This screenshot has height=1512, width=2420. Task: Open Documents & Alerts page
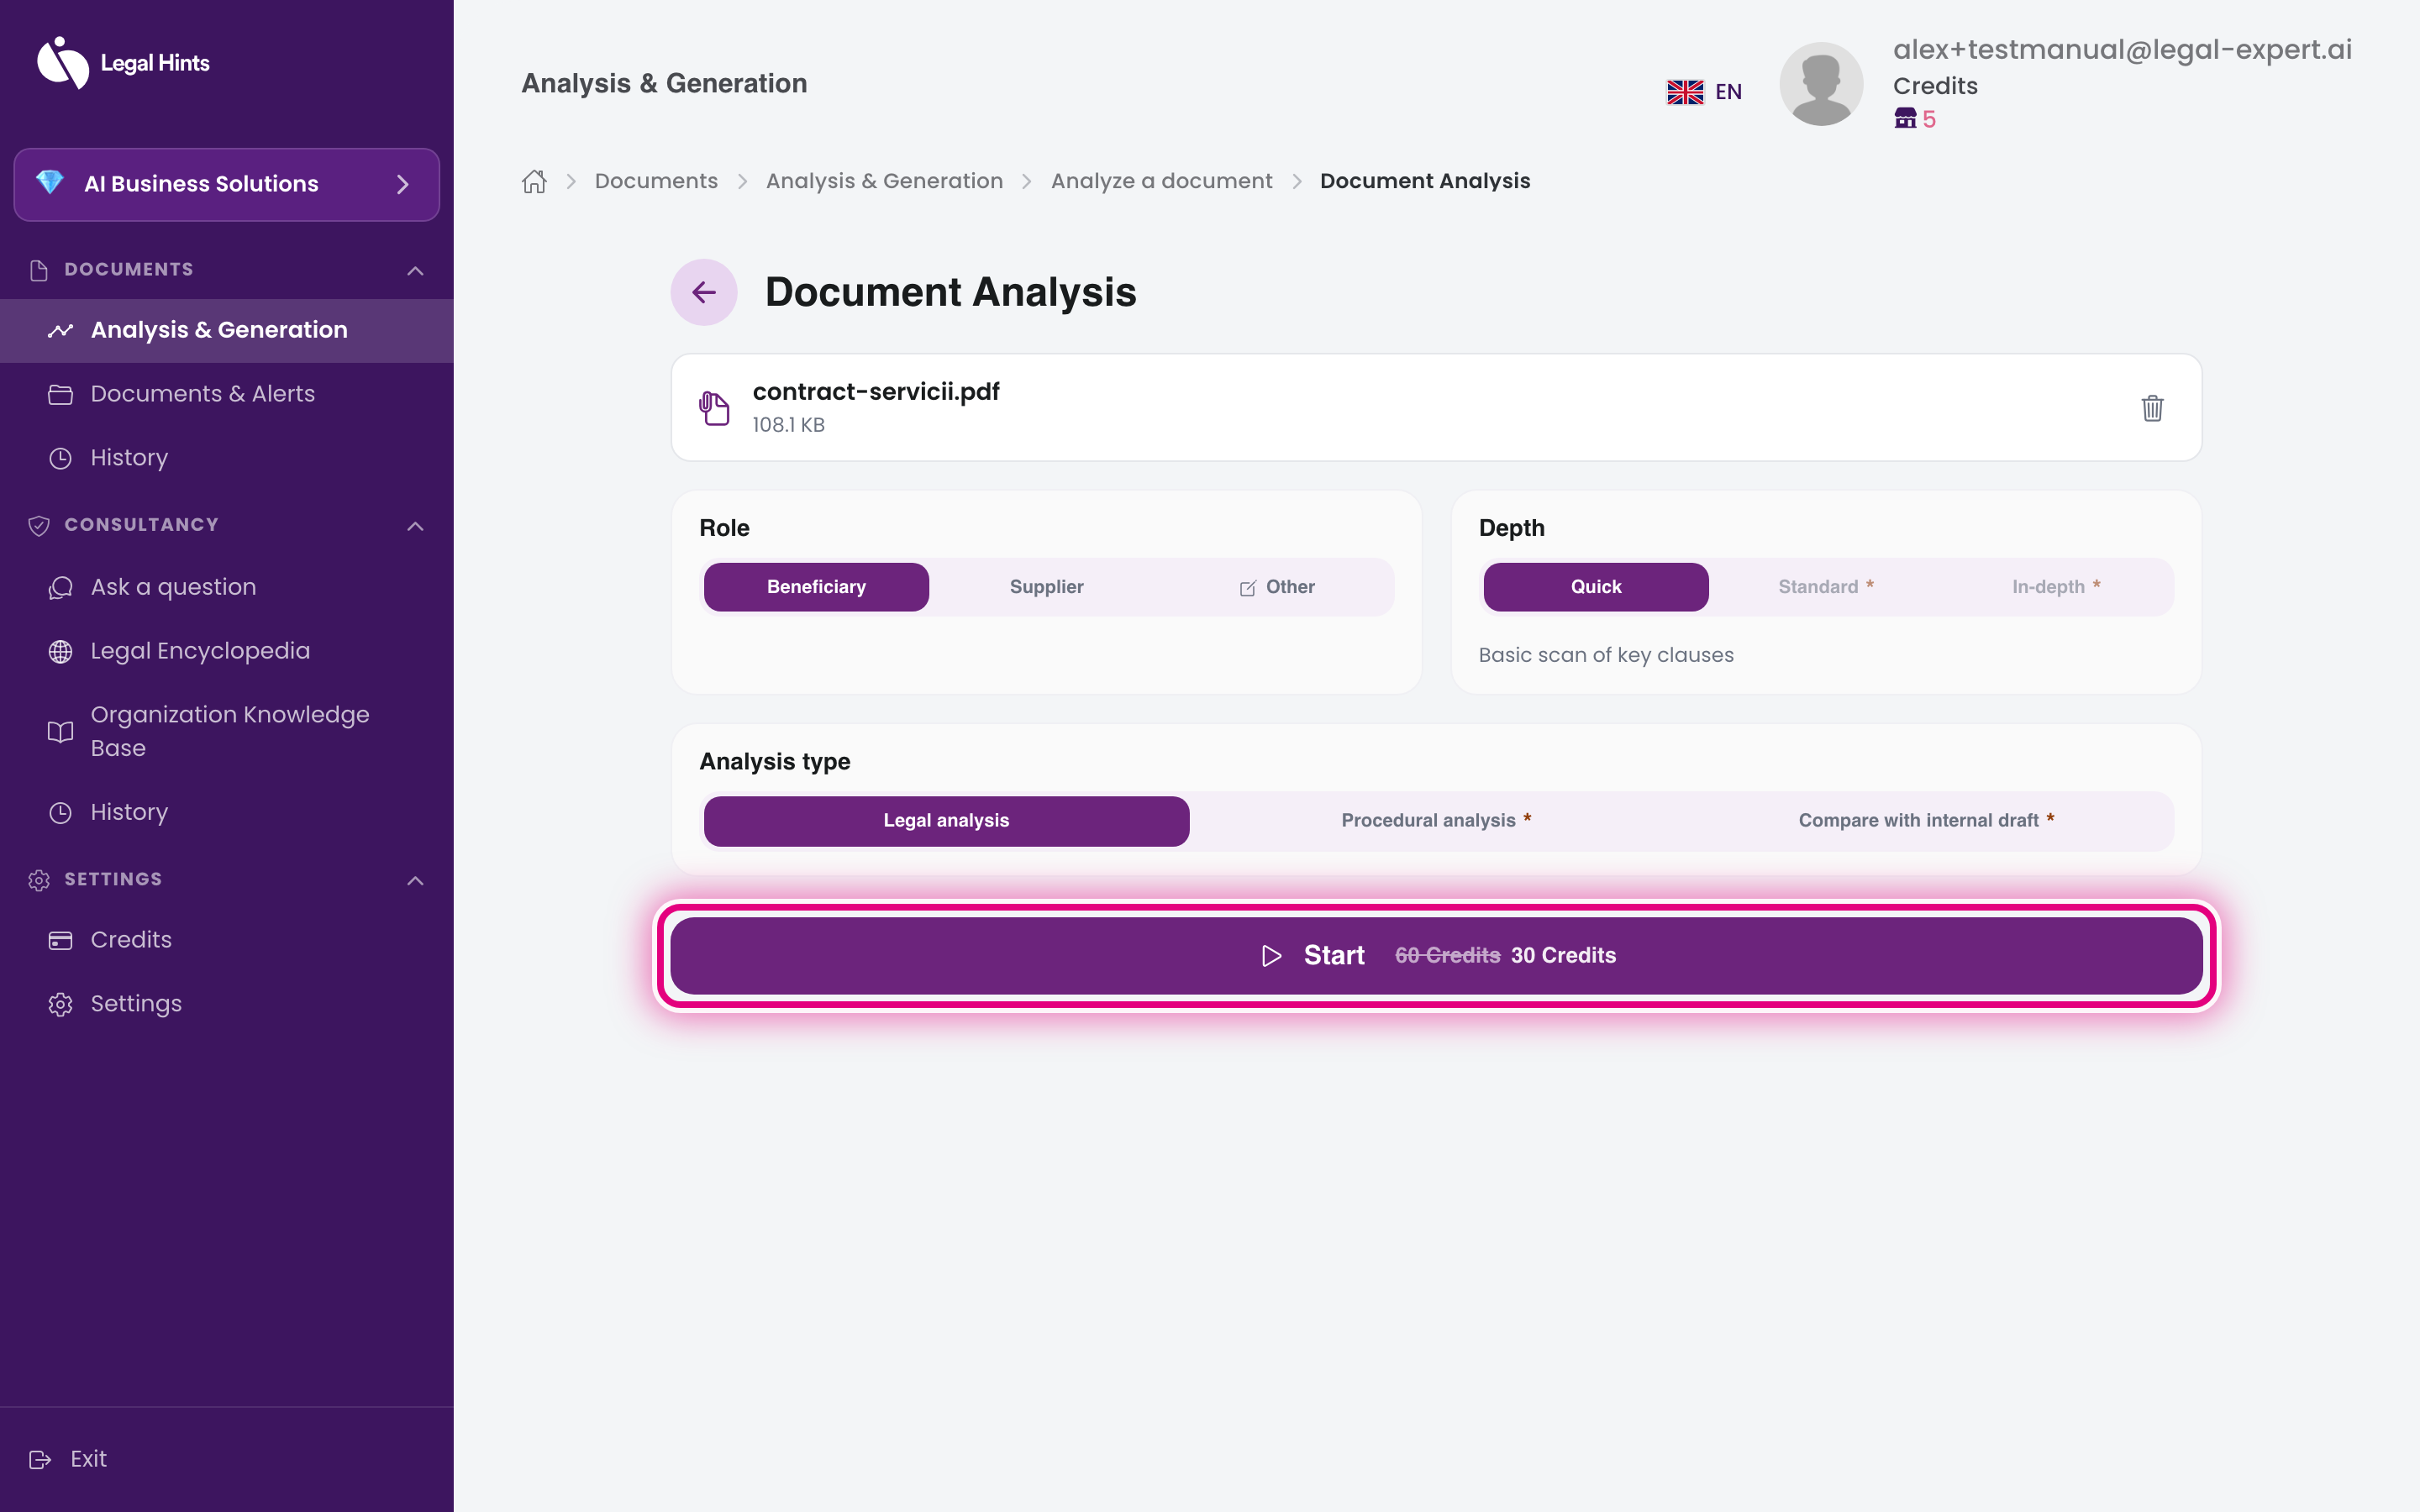[227, 394]
